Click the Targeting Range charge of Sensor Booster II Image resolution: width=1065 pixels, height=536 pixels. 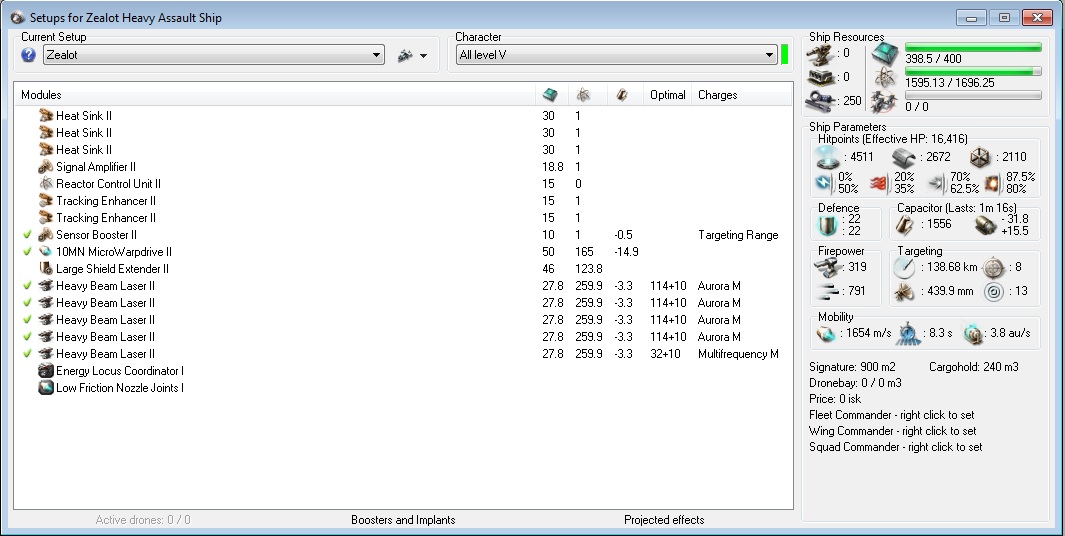coord(738,234)
